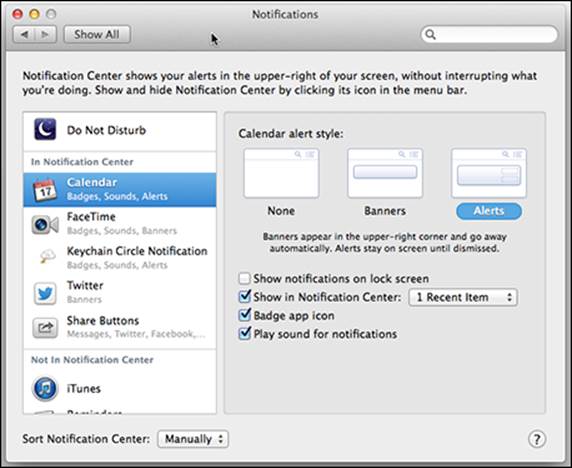Viewport: 572px width, 468px height.
Task: Click the magnifying glass search icon
Action: 431,35
